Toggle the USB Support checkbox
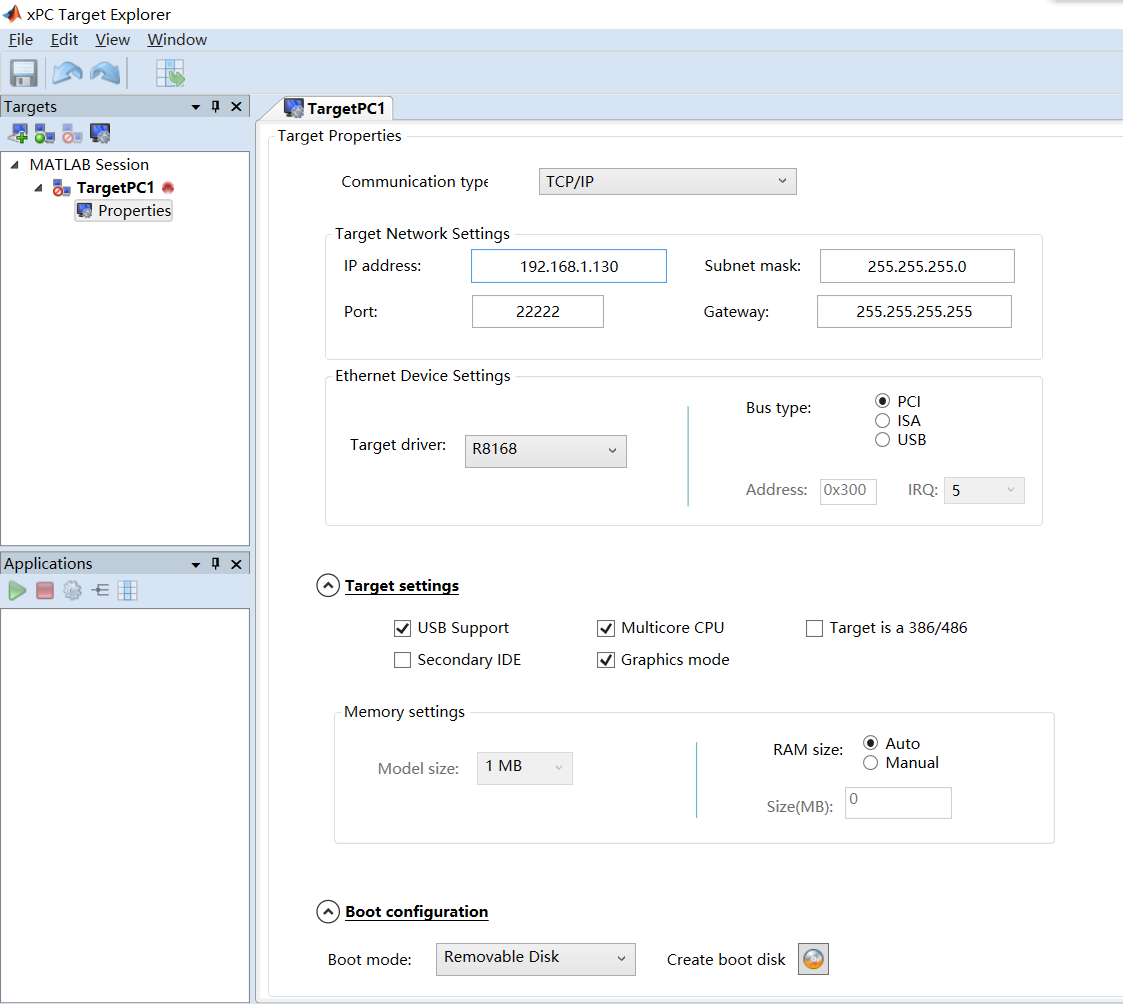This screenshot has width=1123, height=1004. click(x=403, y=629)
